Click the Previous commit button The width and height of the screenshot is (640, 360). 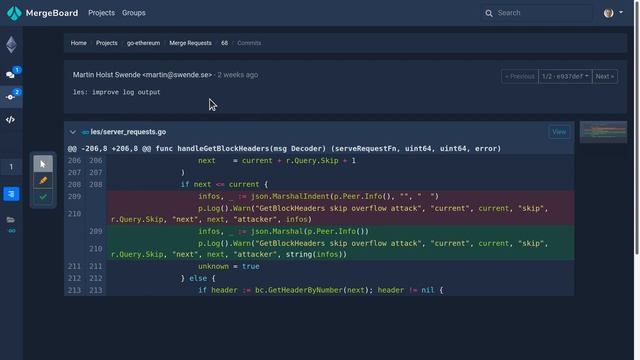[520, 76]
